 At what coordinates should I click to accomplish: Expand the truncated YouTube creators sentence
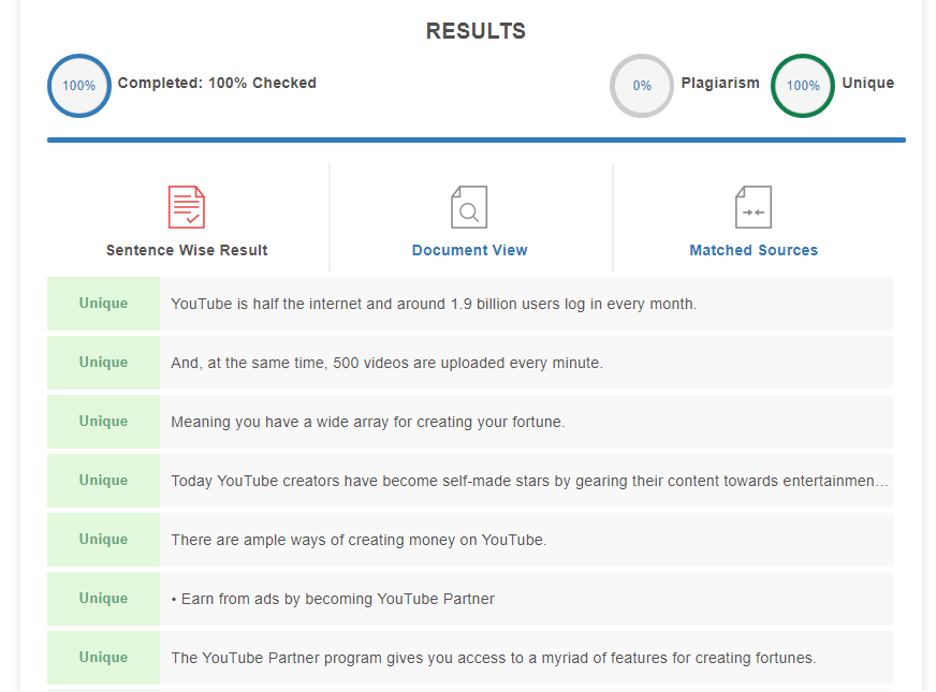[529, 481]
